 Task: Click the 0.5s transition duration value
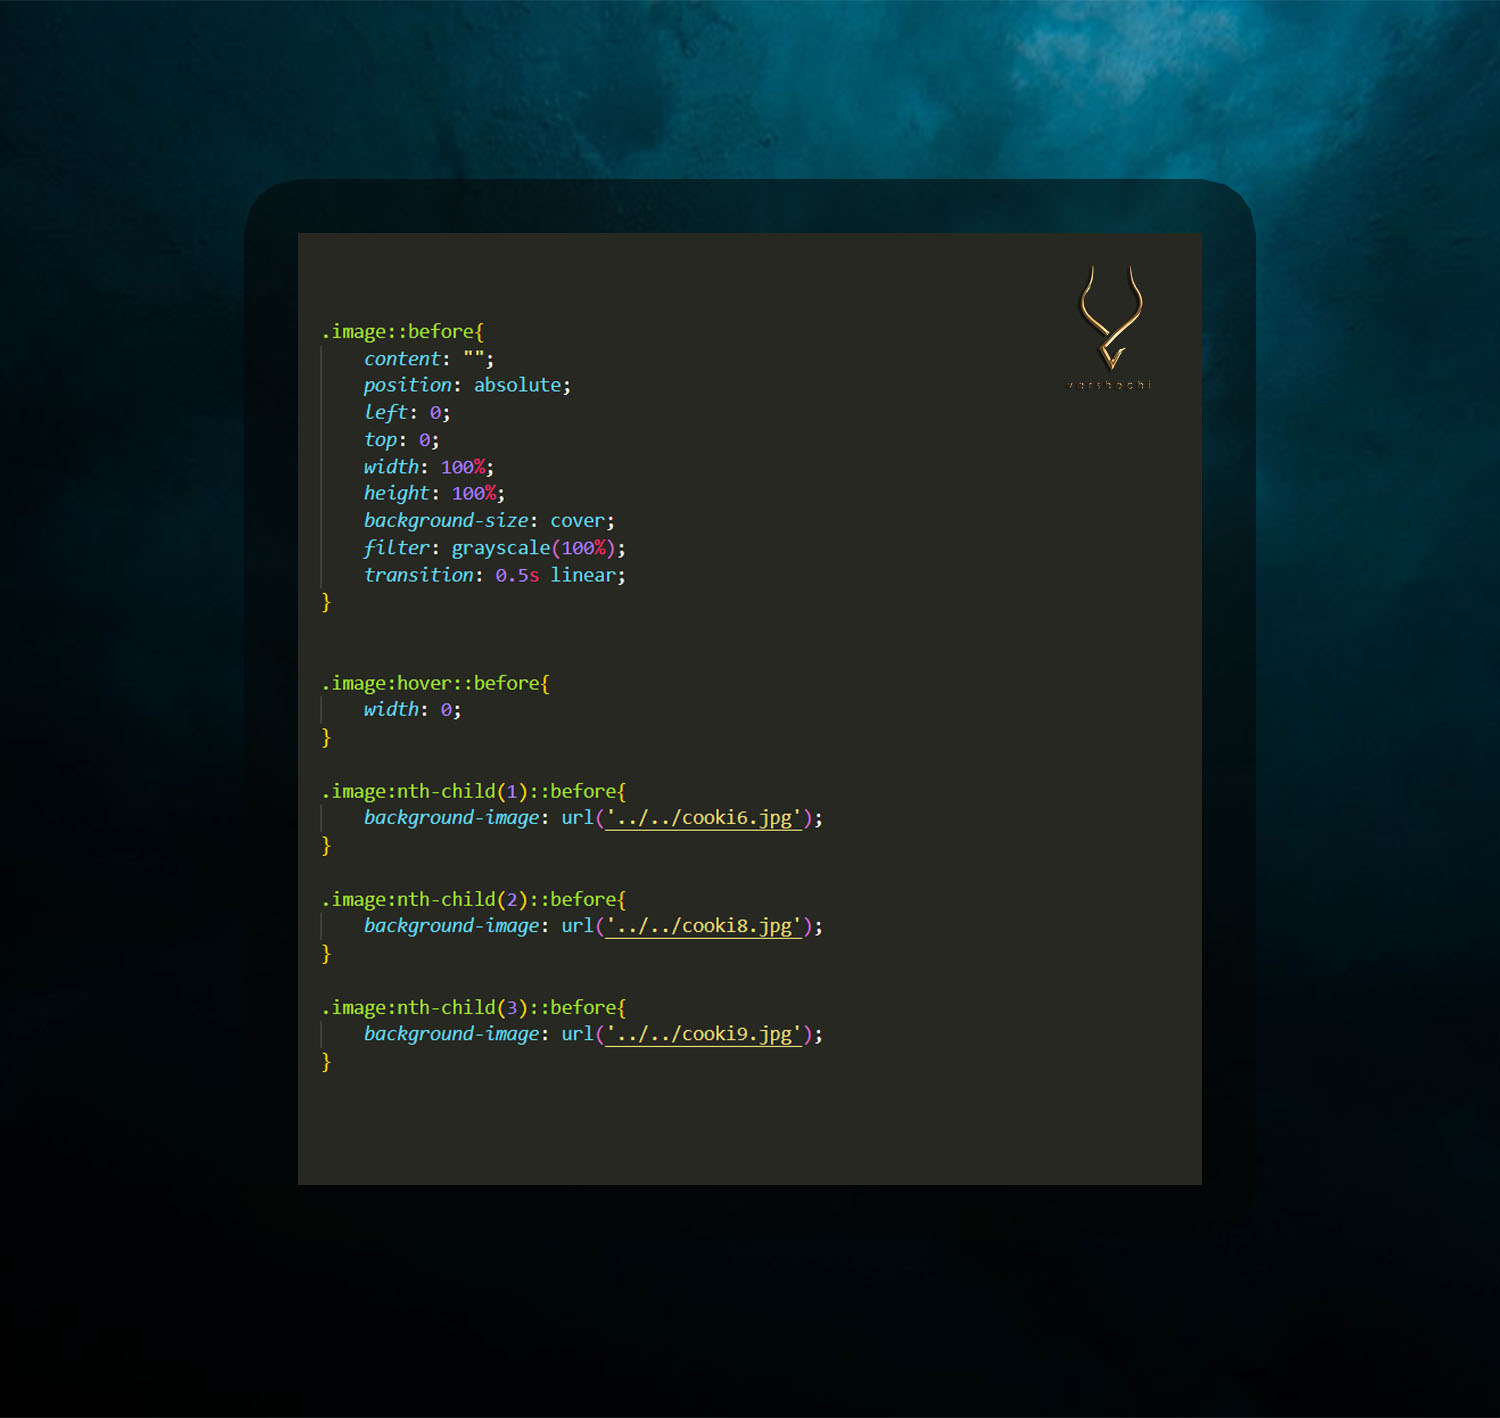516,575
